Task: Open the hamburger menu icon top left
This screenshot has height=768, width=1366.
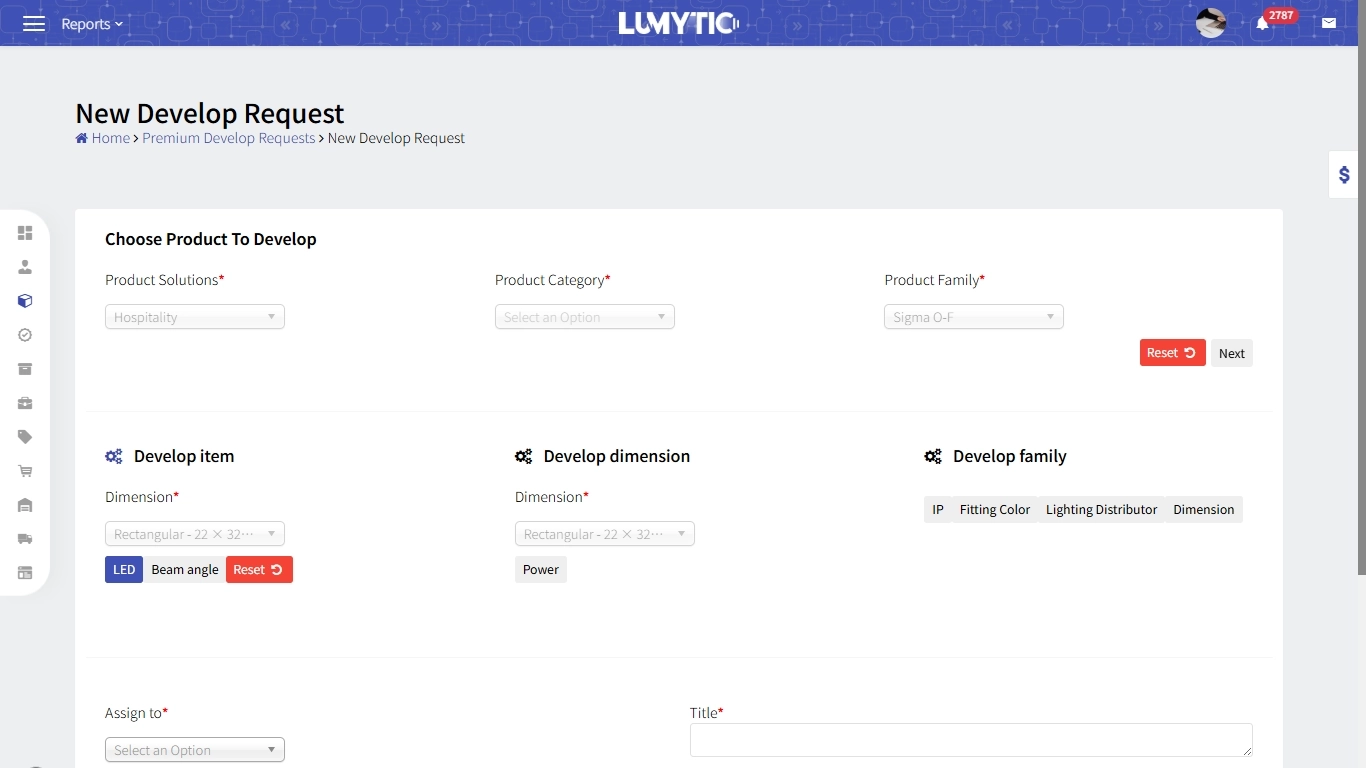Action: [33, 23]
